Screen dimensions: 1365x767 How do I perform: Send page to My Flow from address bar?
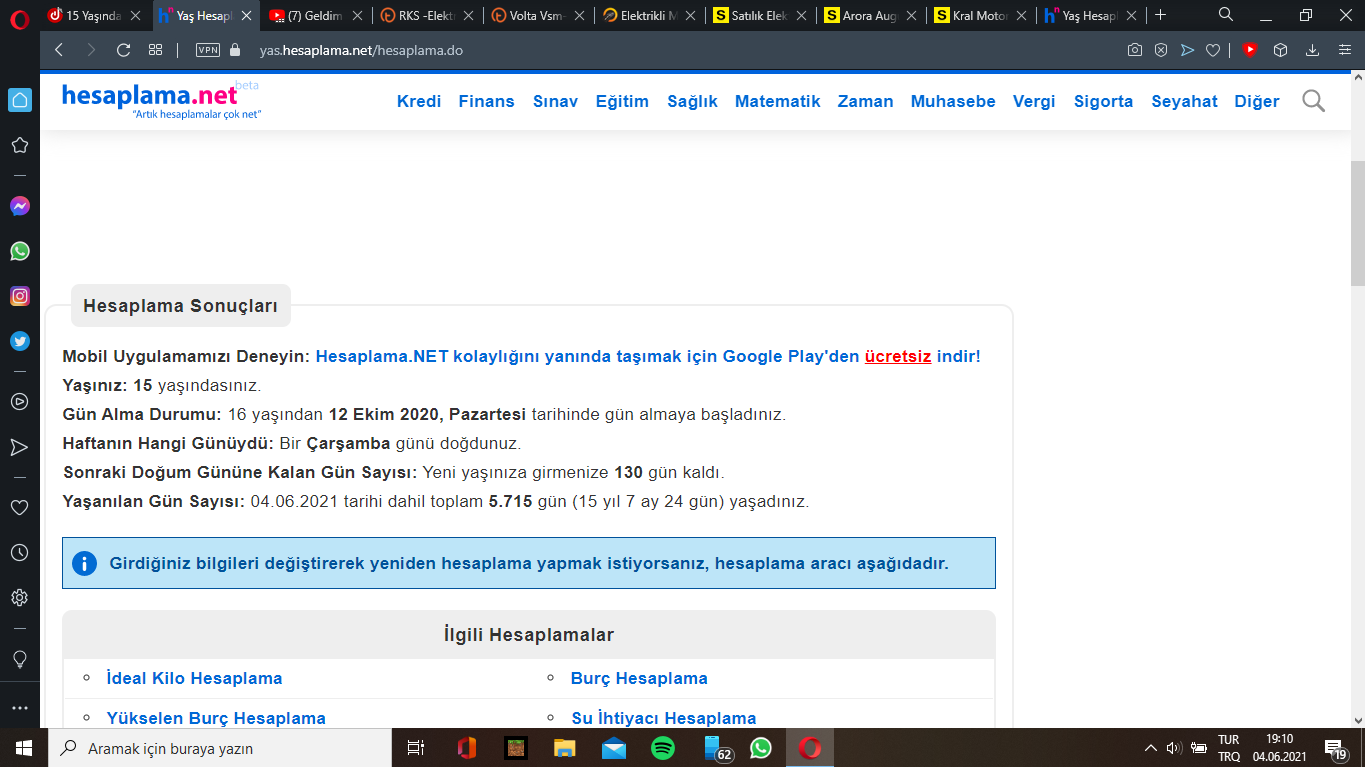coord(1187,50)
